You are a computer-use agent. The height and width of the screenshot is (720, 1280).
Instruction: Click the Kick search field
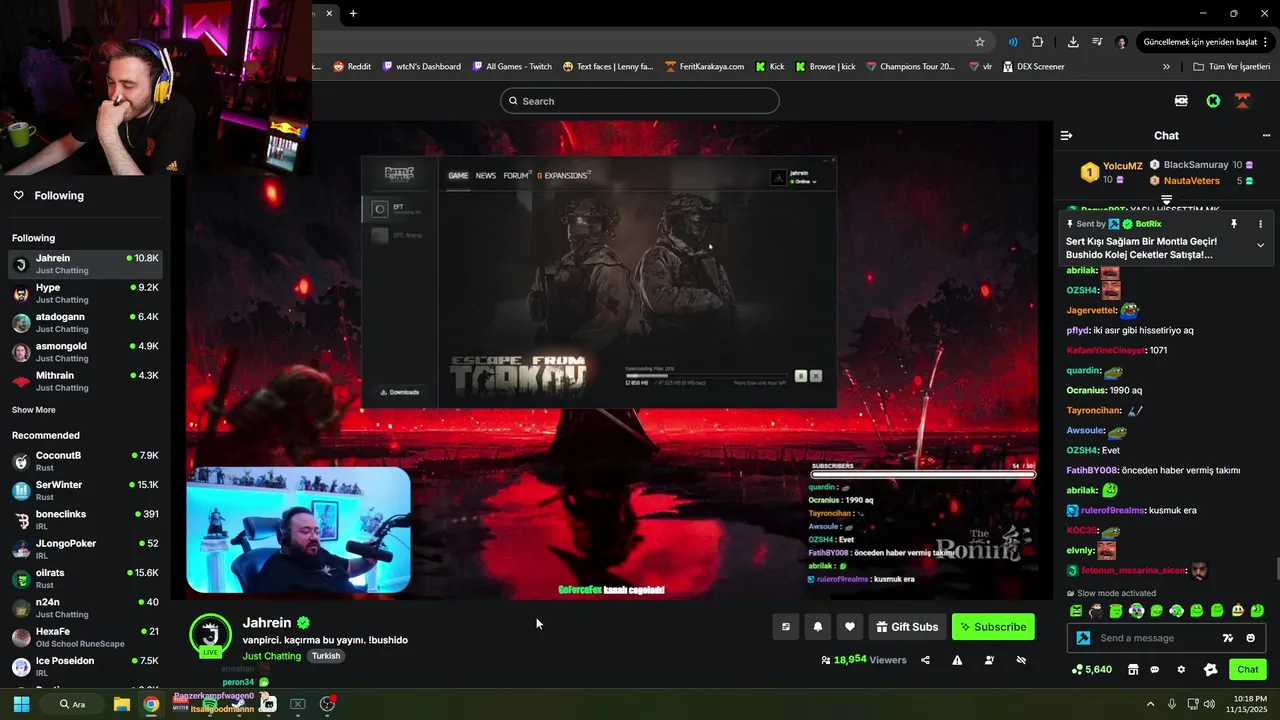coord(640,101)
